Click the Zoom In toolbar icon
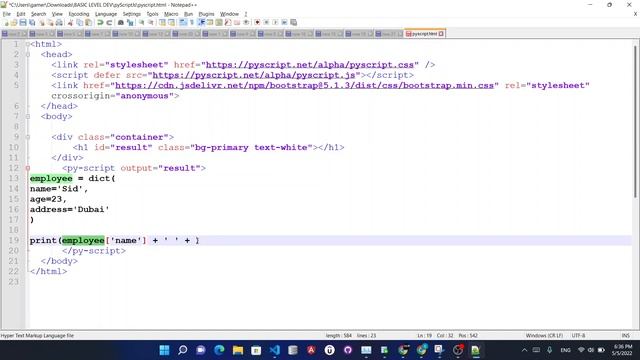 [142, 22]
